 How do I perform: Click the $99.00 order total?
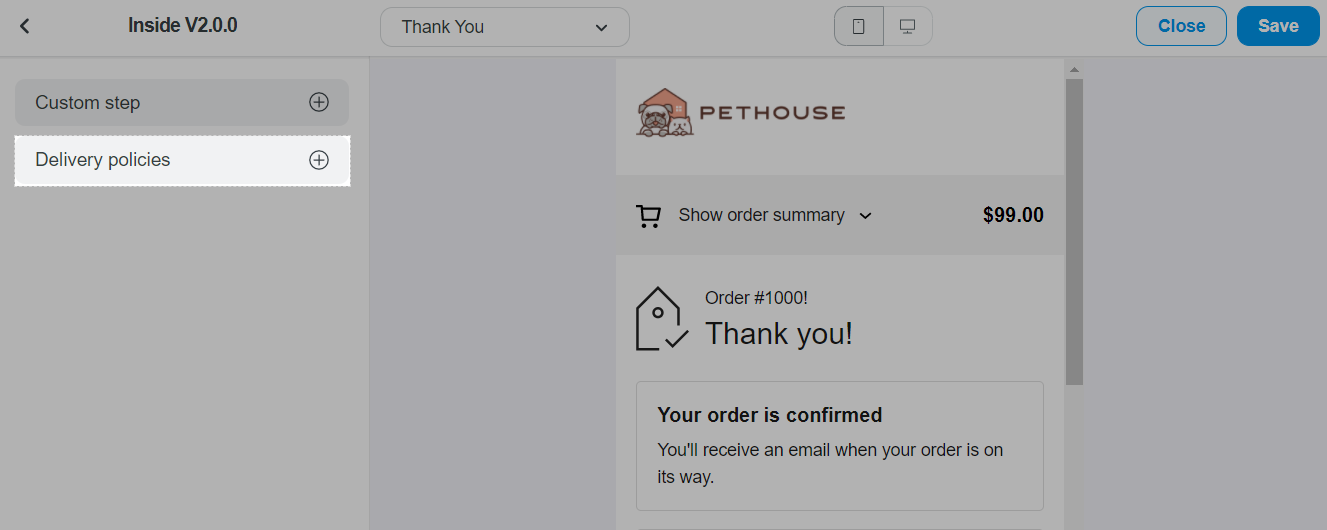click(1013, 215)
